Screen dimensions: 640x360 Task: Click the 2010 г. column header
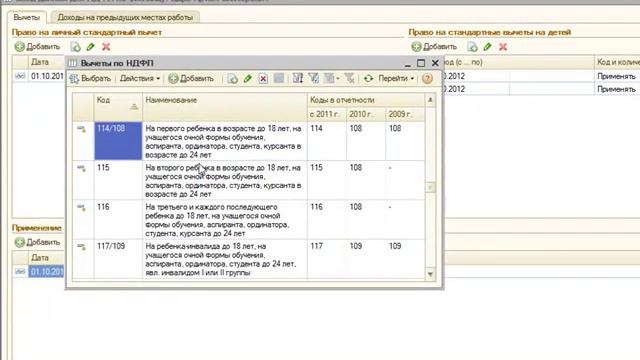366,114
